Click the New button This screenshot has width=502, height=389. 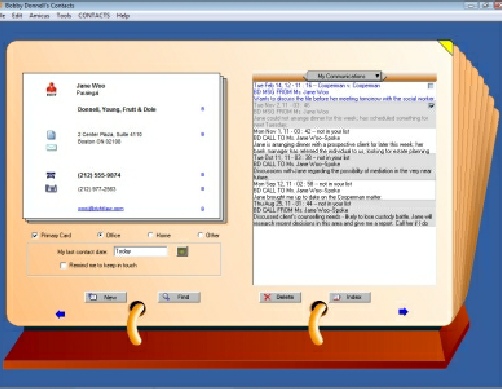[x=106, y=297]
